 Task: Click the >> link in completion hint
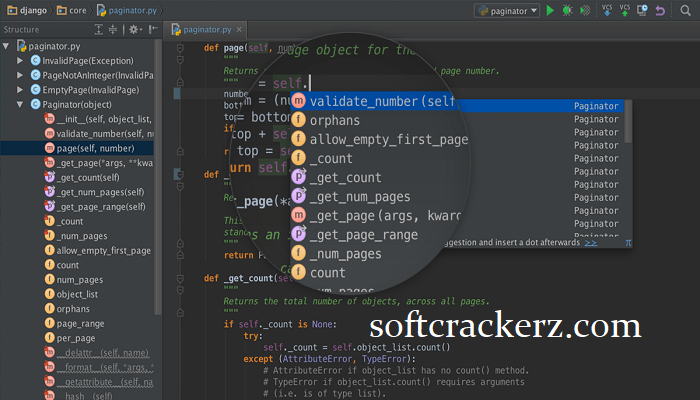(591, 242)
